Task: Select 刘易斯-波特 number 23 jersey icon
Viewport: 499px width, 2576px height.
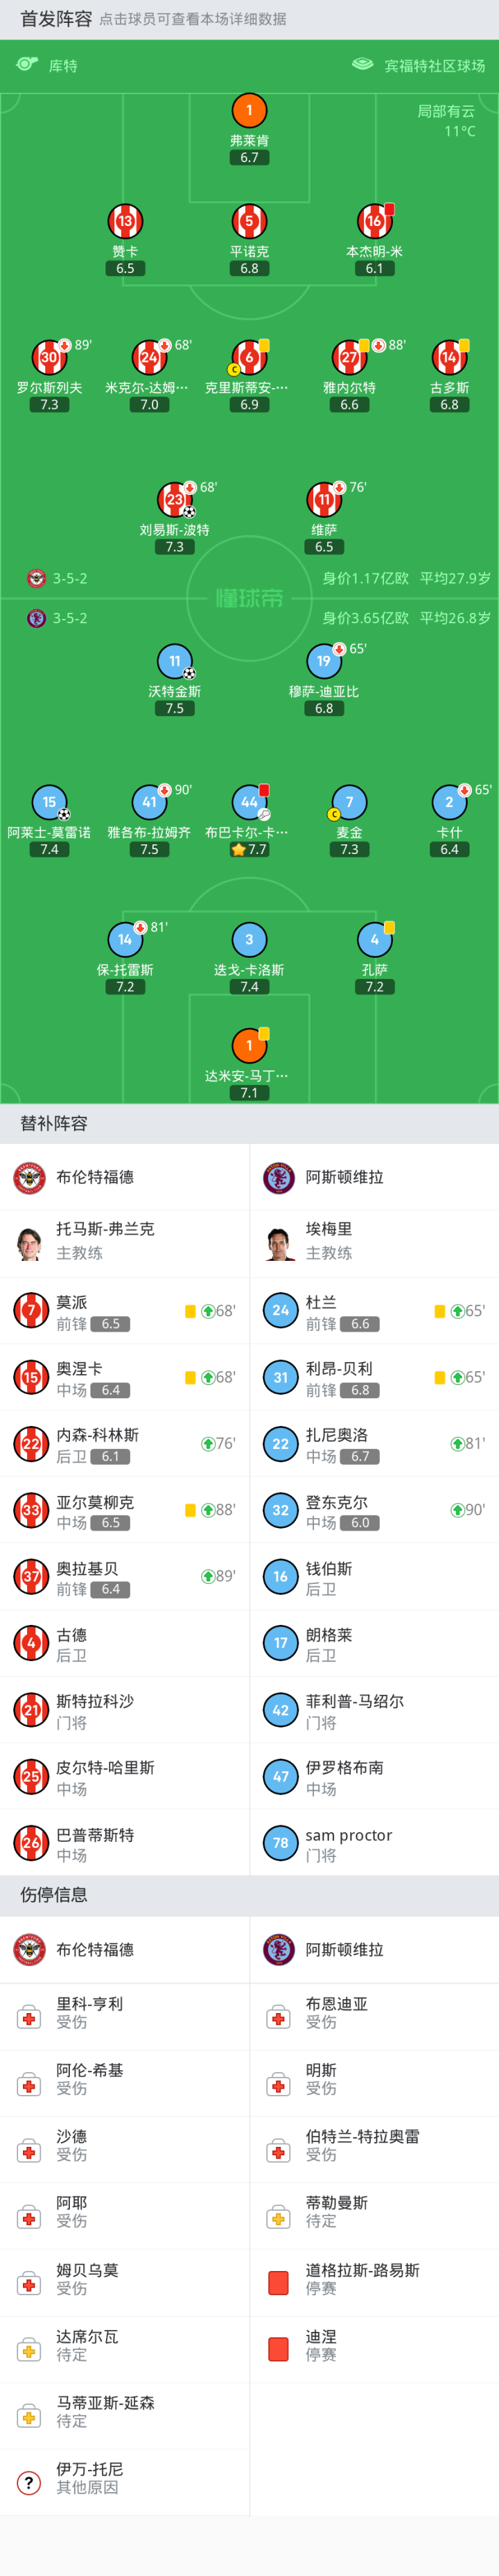Action: pos(175,499)
